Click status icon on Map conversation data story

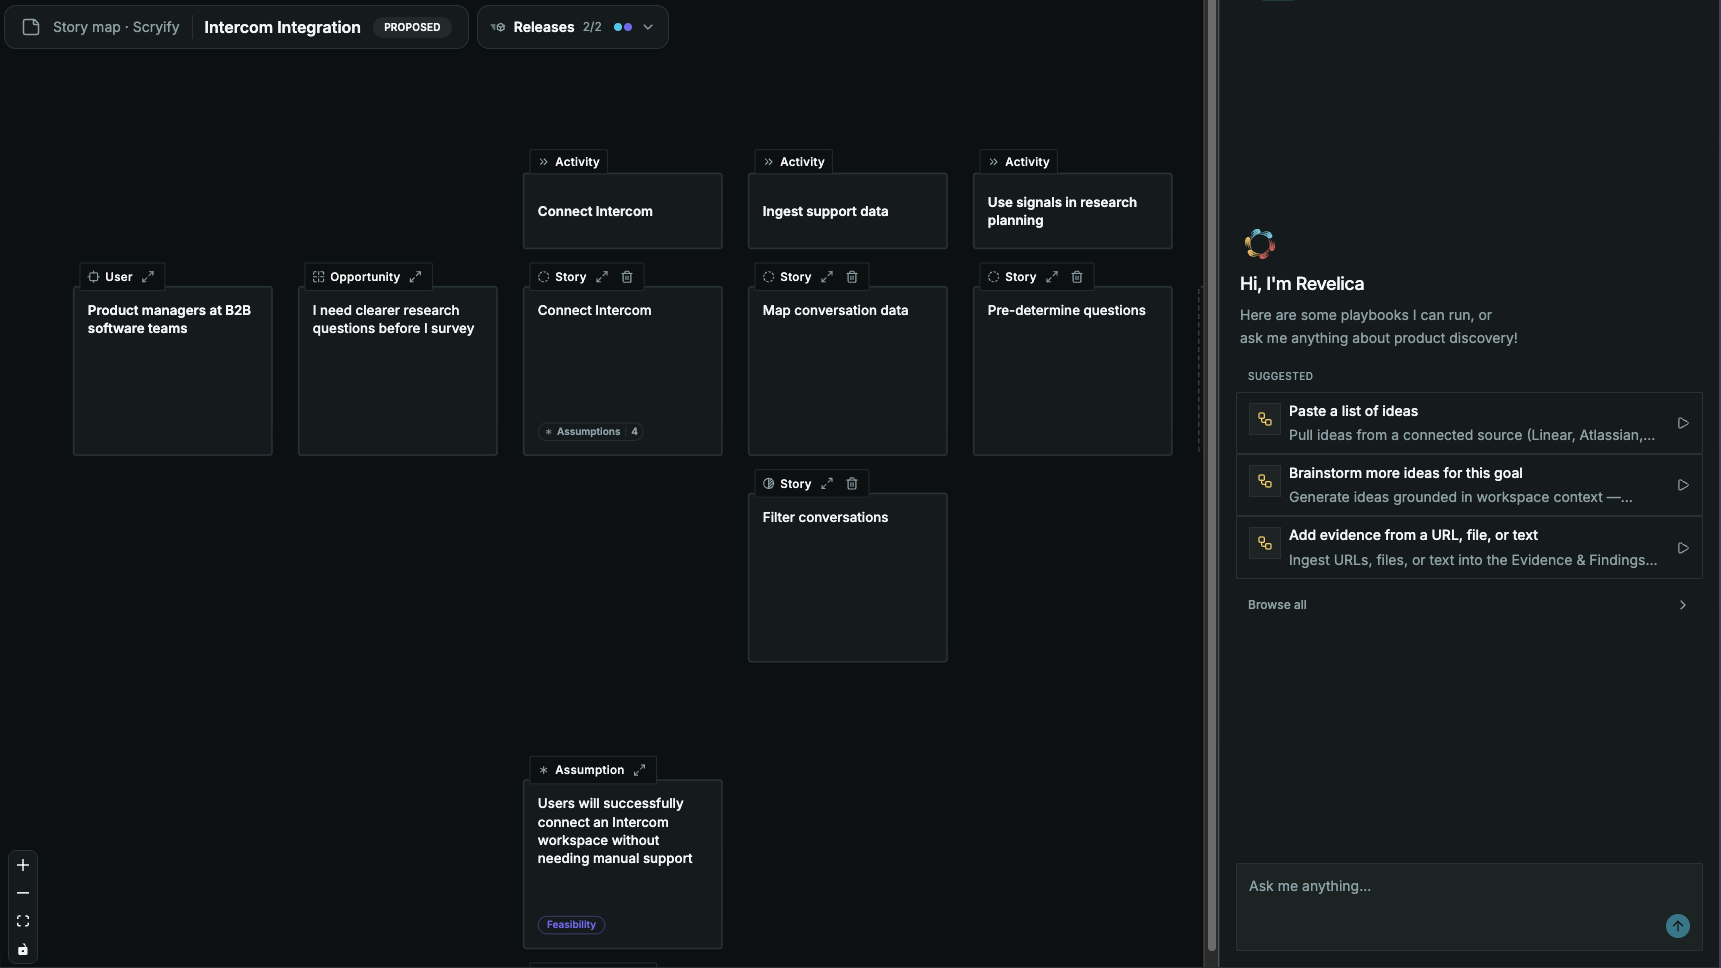(769, 277)
